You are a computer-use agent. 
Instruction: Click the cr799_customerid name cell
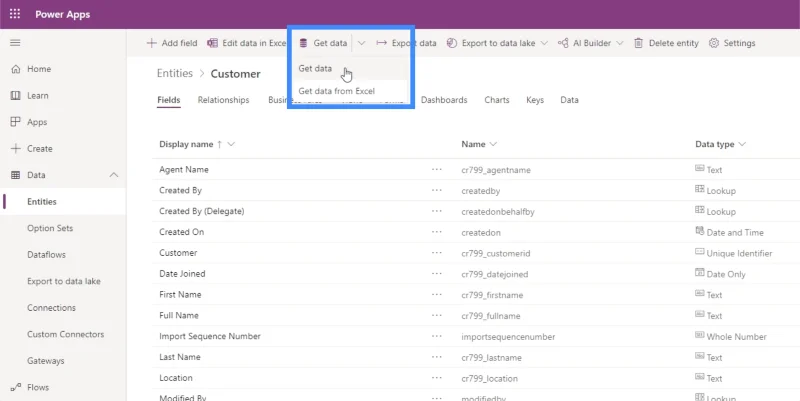tap(496, 254)
